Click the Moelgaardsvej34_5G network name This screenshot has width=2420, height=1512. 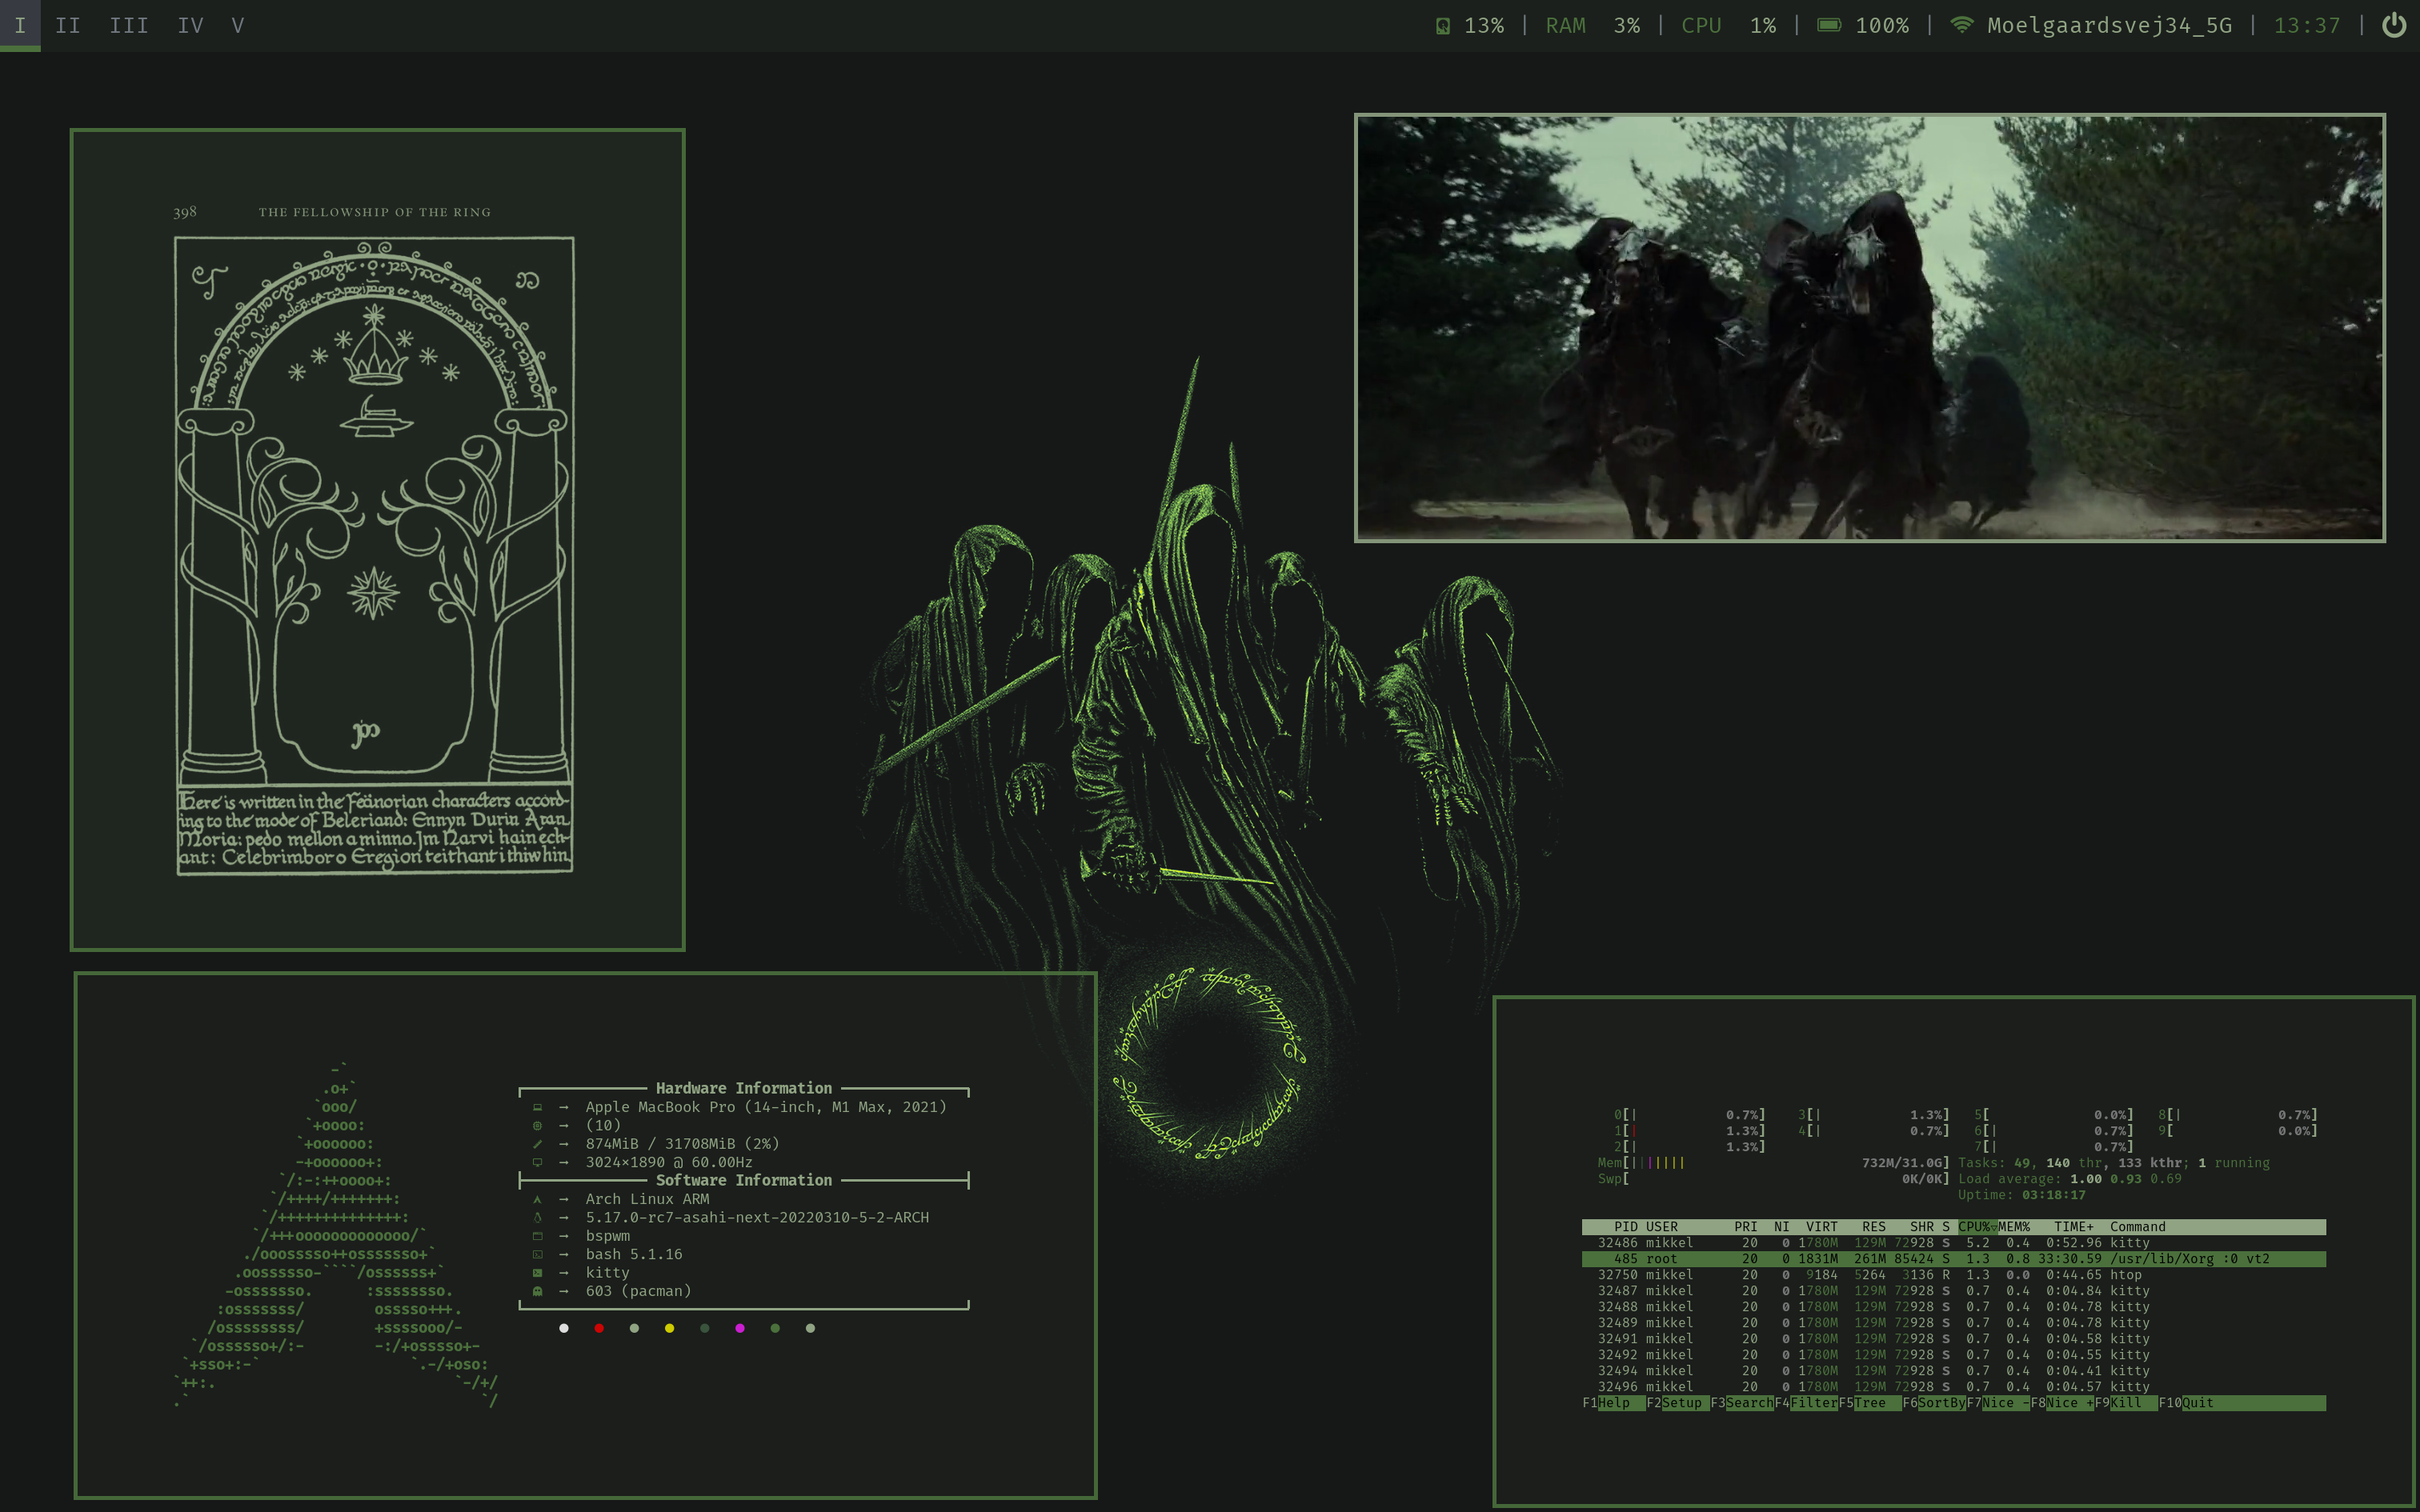[x=2109, y=25]
